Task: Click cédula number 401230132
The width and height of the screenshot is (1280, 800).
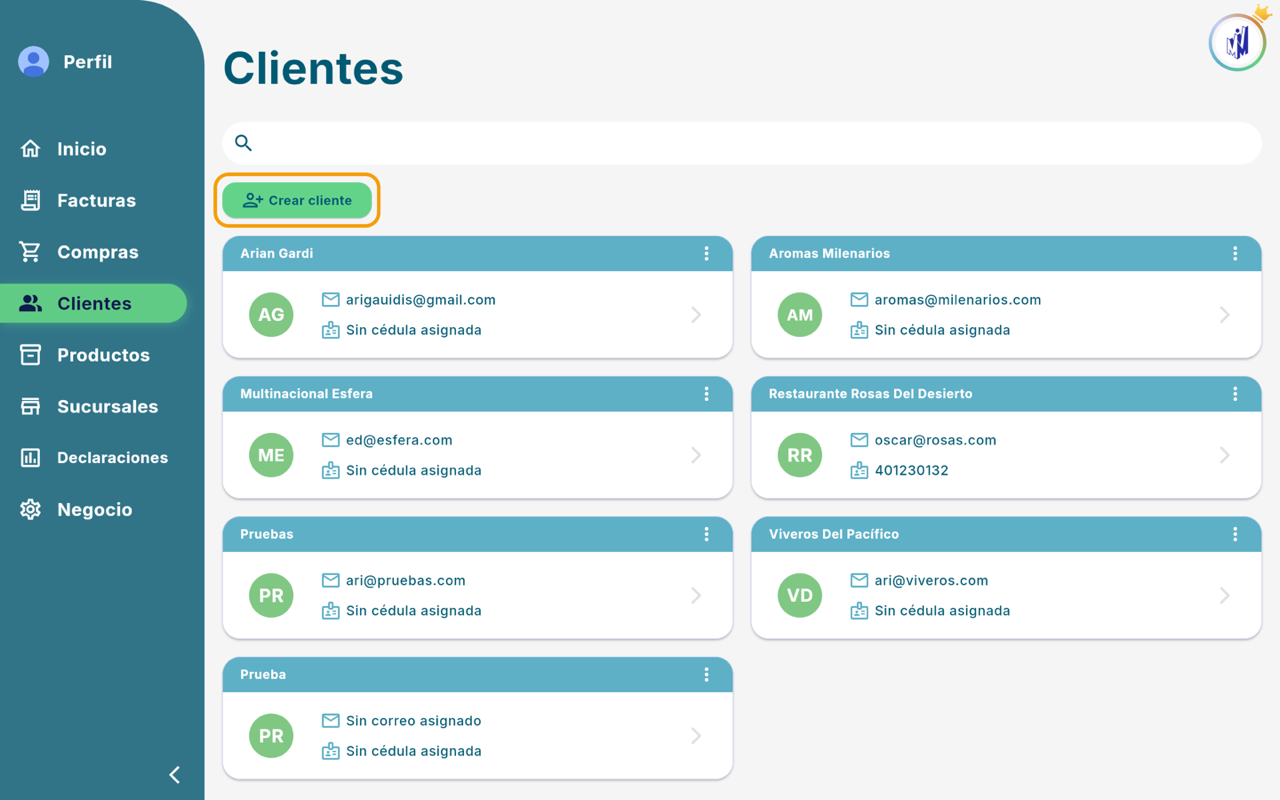Action: point(911,470)
